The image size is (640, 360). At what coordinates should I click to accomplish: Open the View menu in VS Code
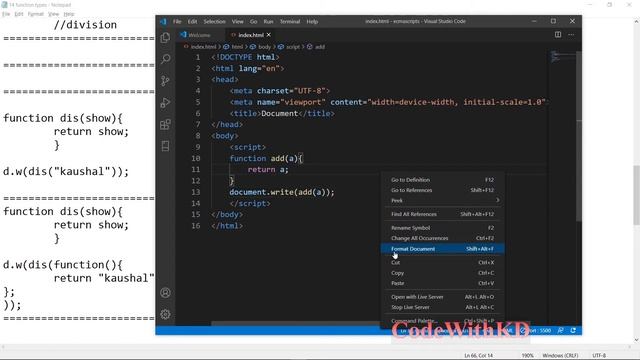coord(238,21)
